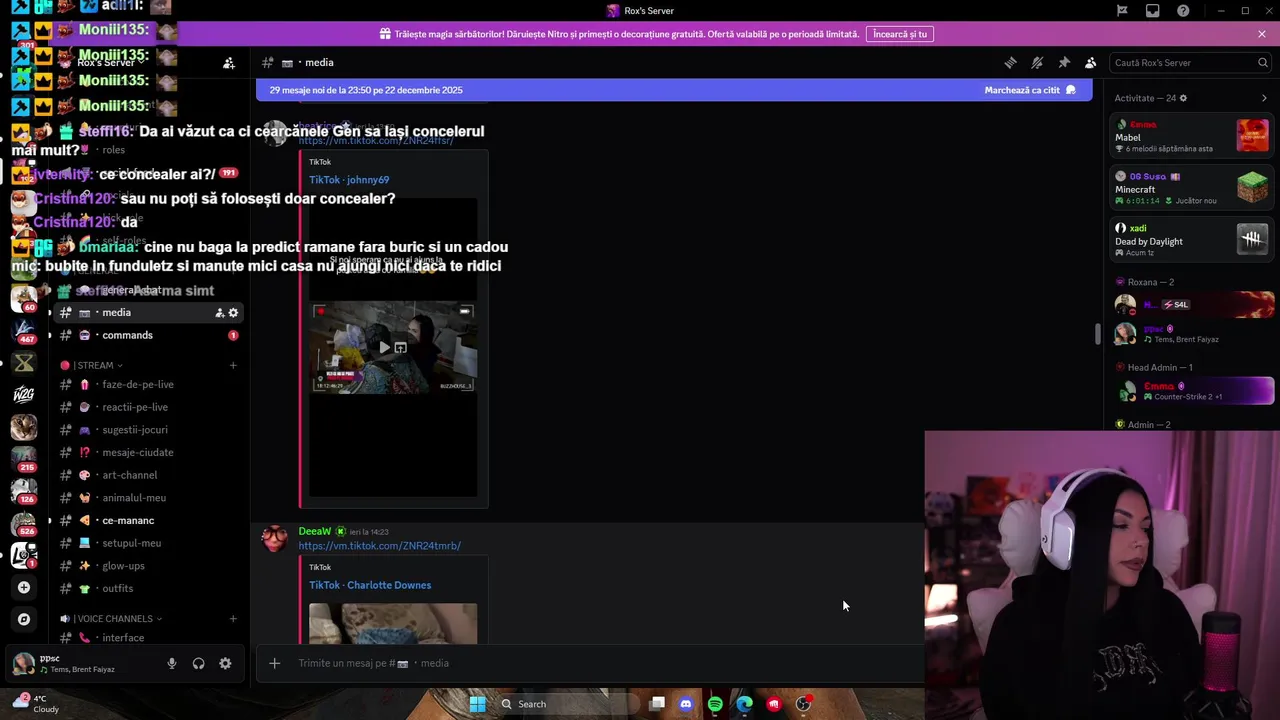Viewport: 1280px width, 720px height.
Task: Open Mabel activity card
Action: pyautogui.click(x=1192, y=136)
